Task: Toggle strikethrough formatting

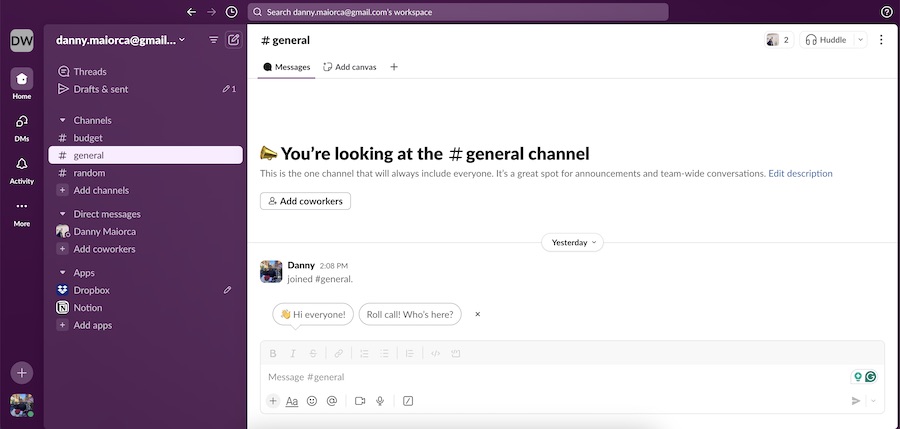Action: point(313,354)
